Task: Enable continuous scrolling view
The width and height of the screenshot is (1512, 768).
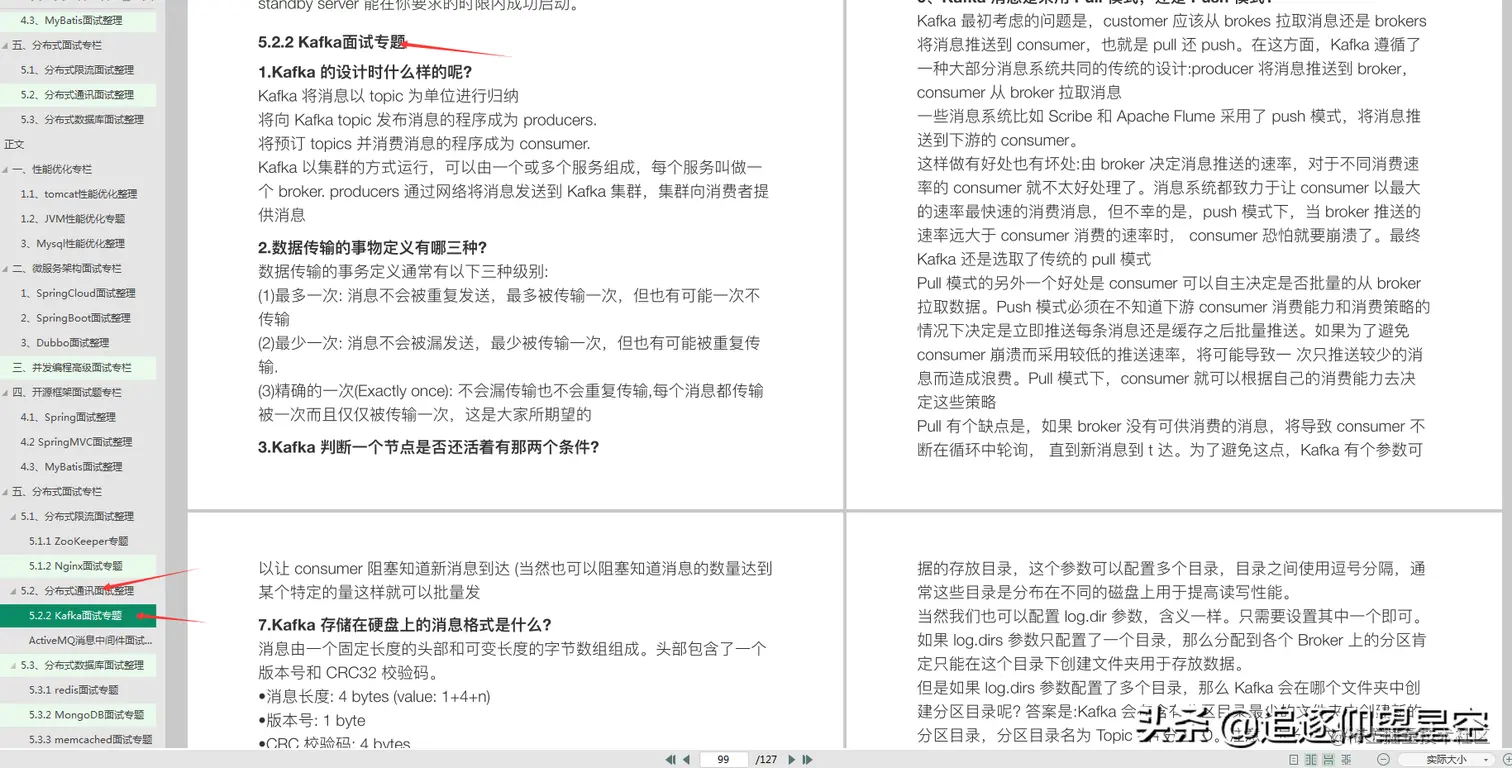Action: click(x=1329, y=758)
